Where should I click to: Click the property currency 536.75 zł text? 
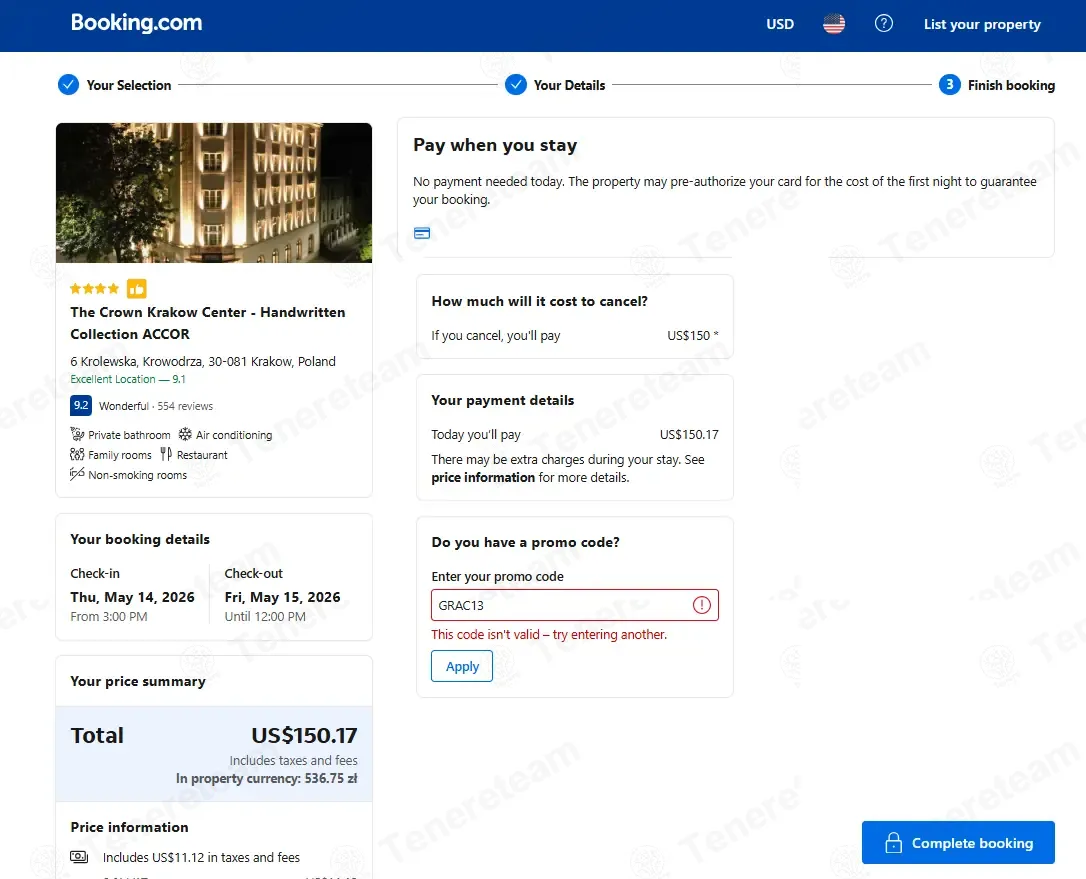pyautogui.click(x=267, y=779)
